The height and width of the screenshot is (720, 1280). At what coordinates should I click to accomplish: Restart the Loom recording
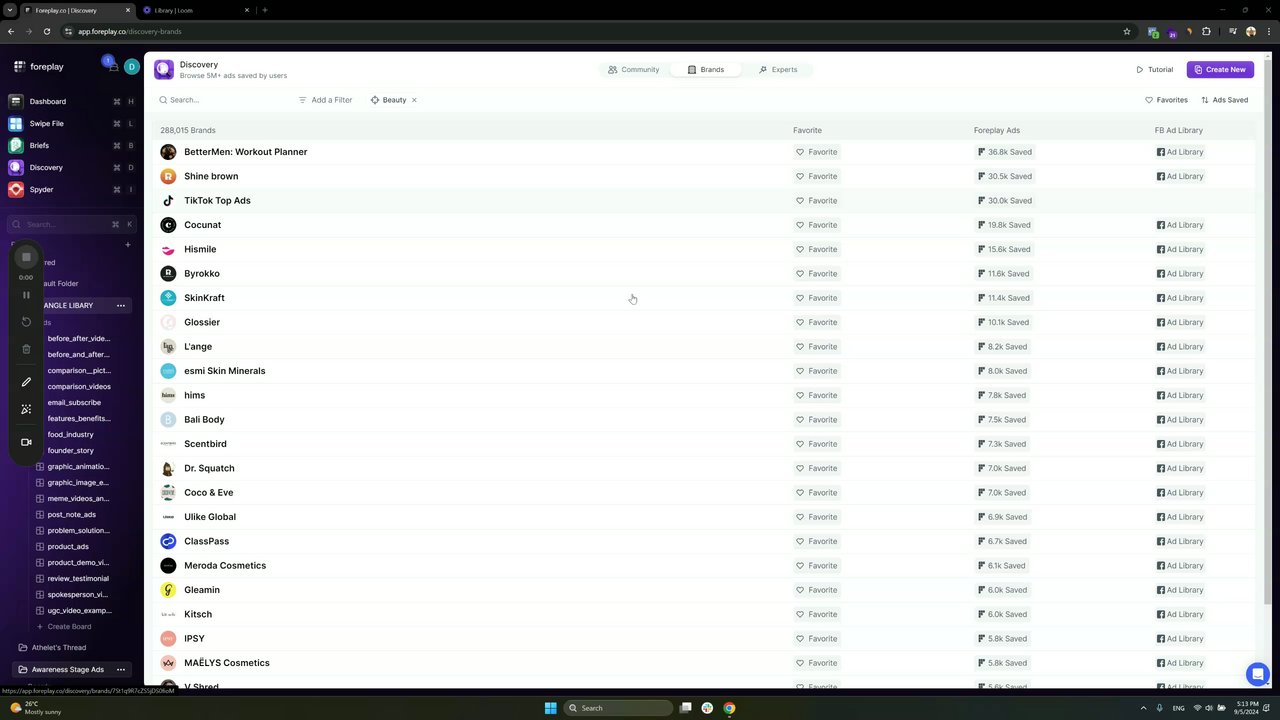26,322
